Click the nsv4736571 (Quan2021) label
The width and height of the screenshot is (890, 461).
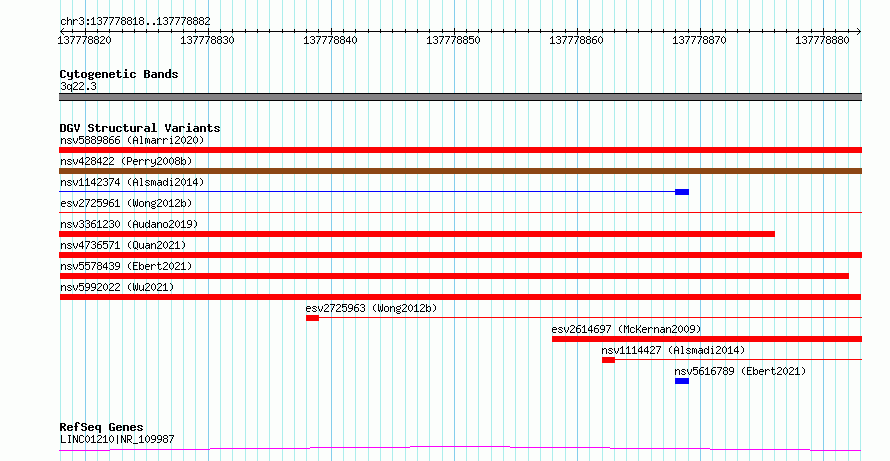(123, 245)
